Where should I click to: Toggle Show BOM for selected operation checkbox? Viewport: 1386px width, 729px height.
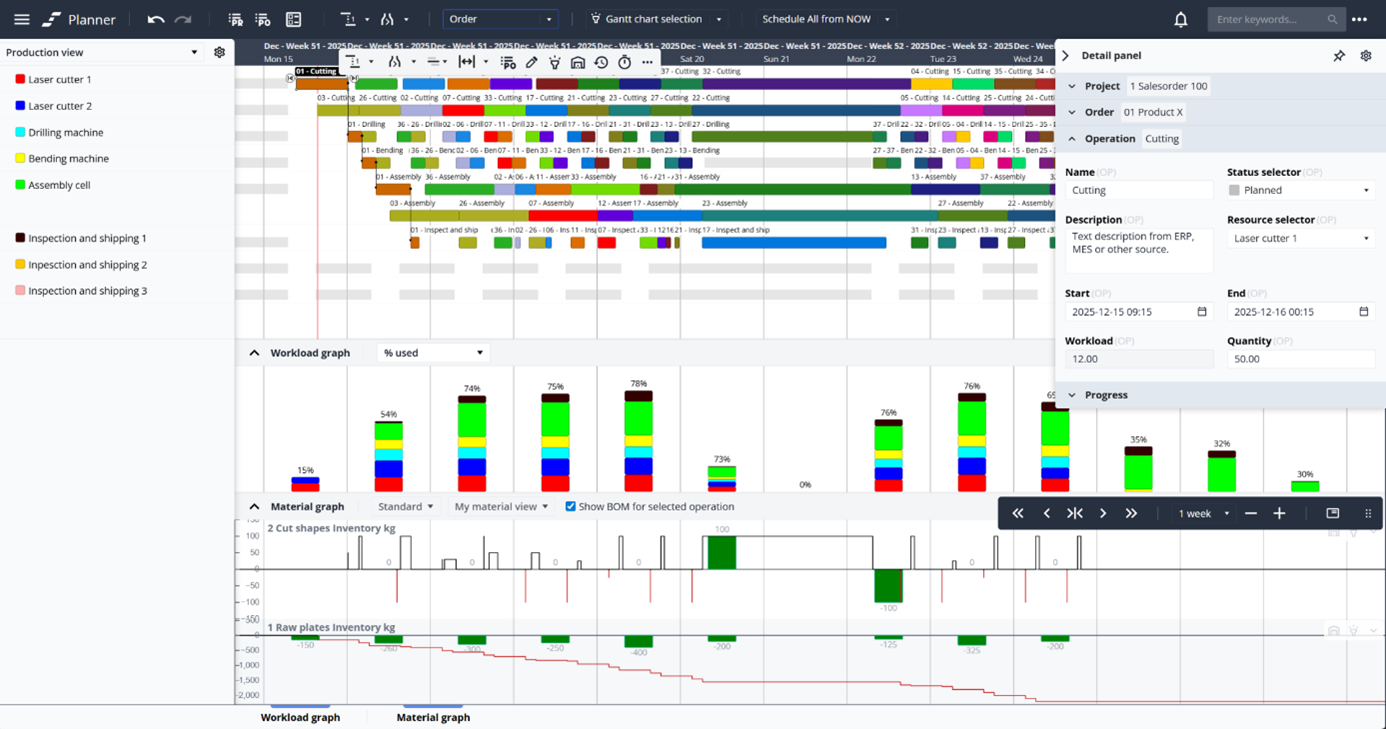570,506
